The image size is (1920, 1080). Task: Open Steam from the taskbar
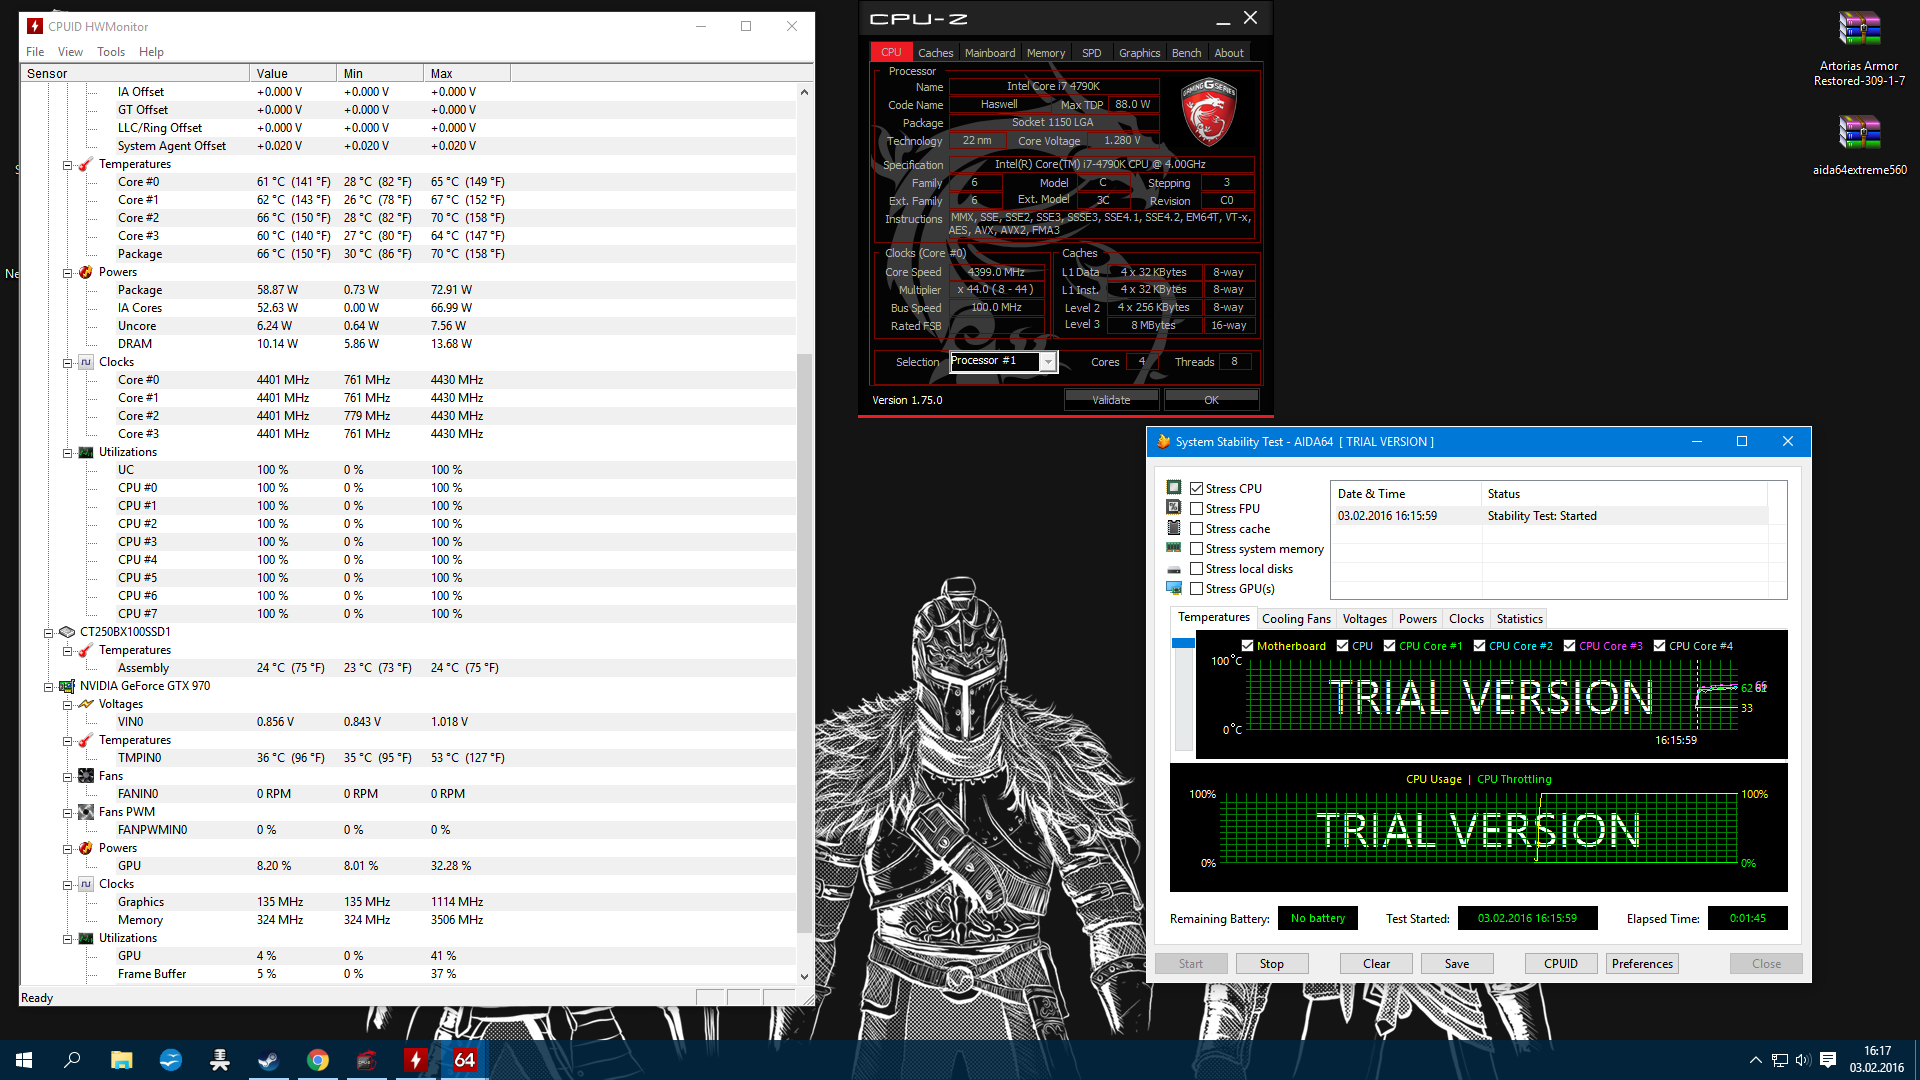(x=268, y=1060)
